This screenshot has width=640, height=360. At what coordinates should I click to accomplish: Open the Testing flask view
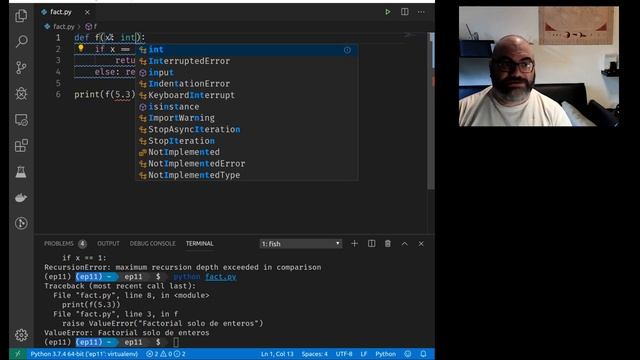(21, 172)
